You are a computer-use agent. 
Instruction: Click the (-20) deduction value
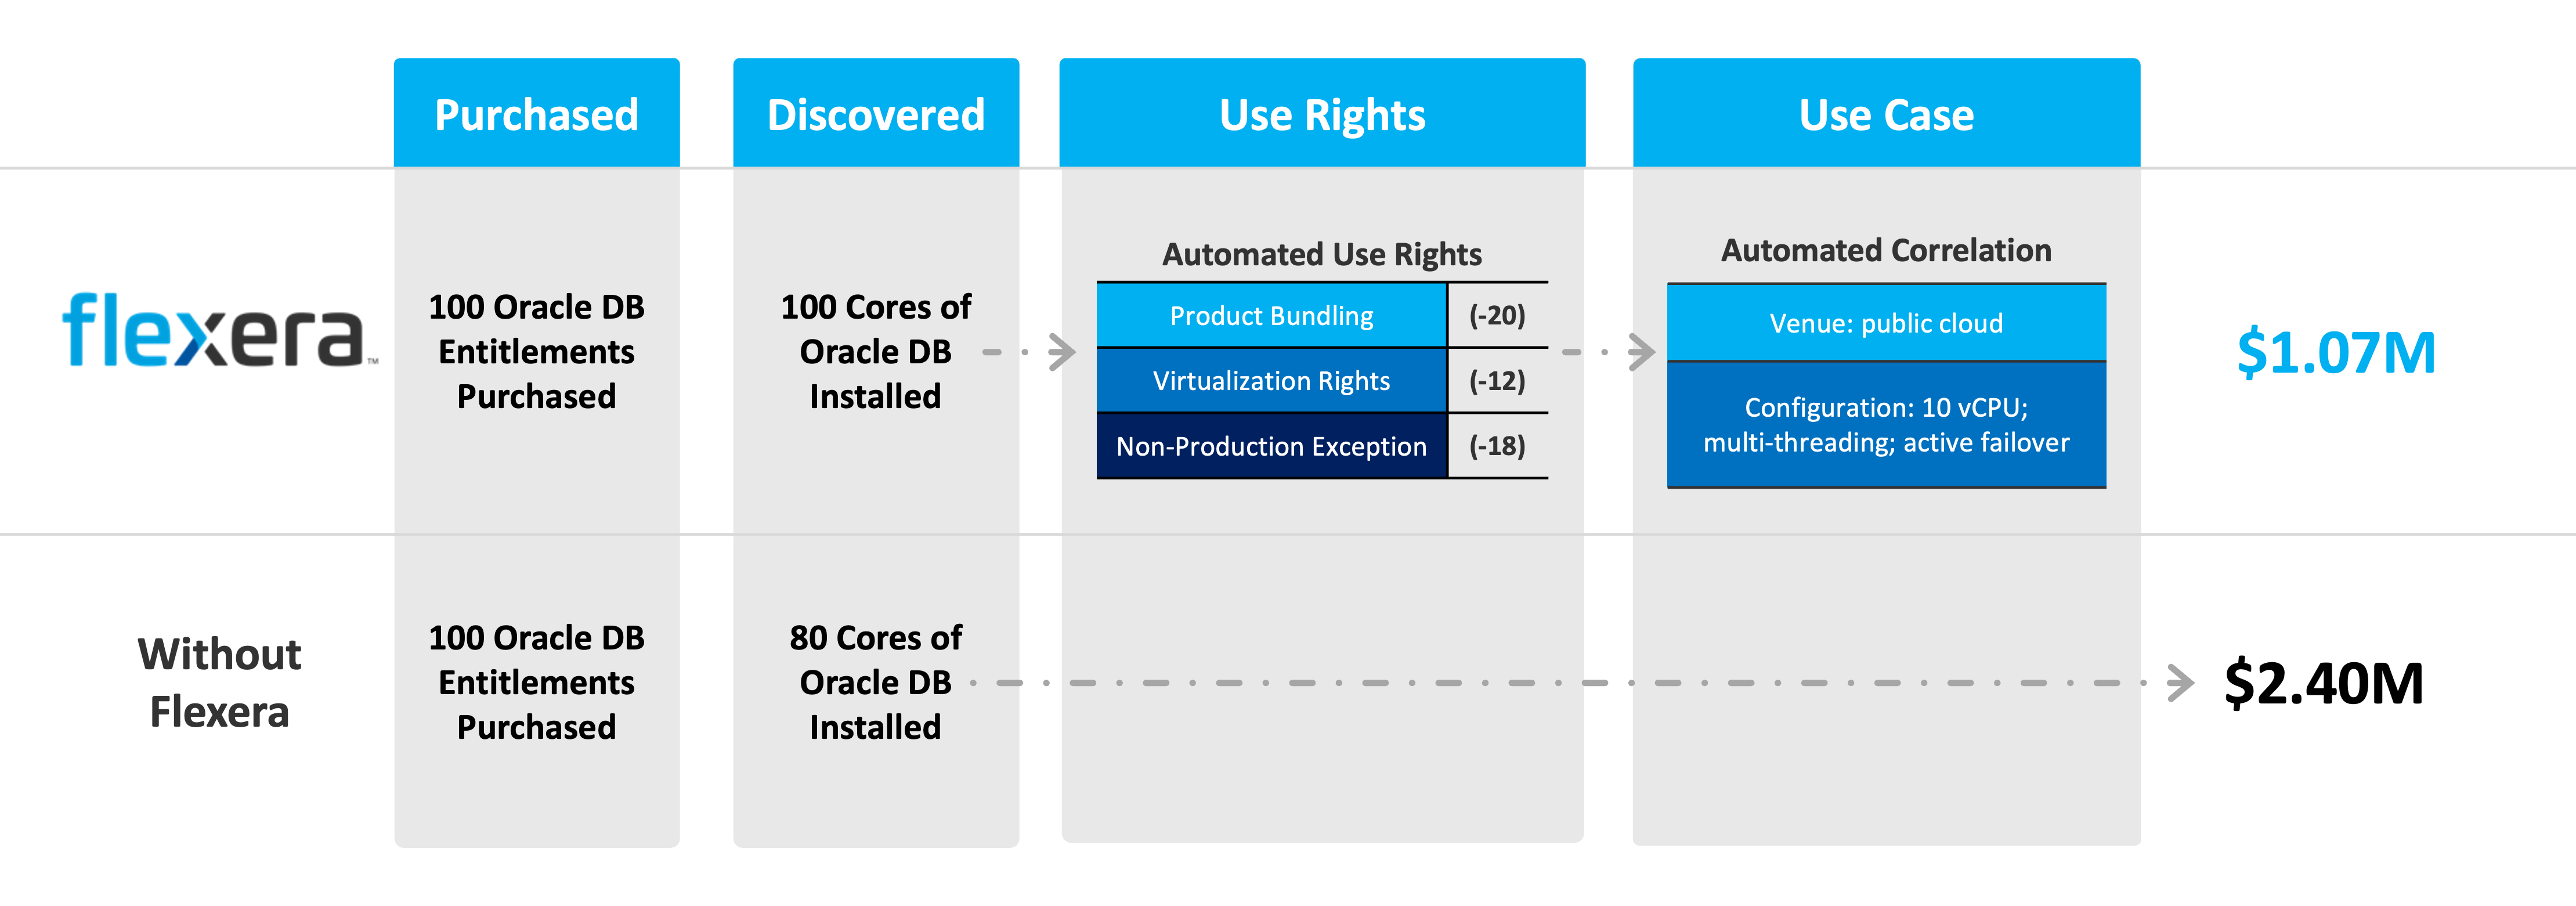1497,316
